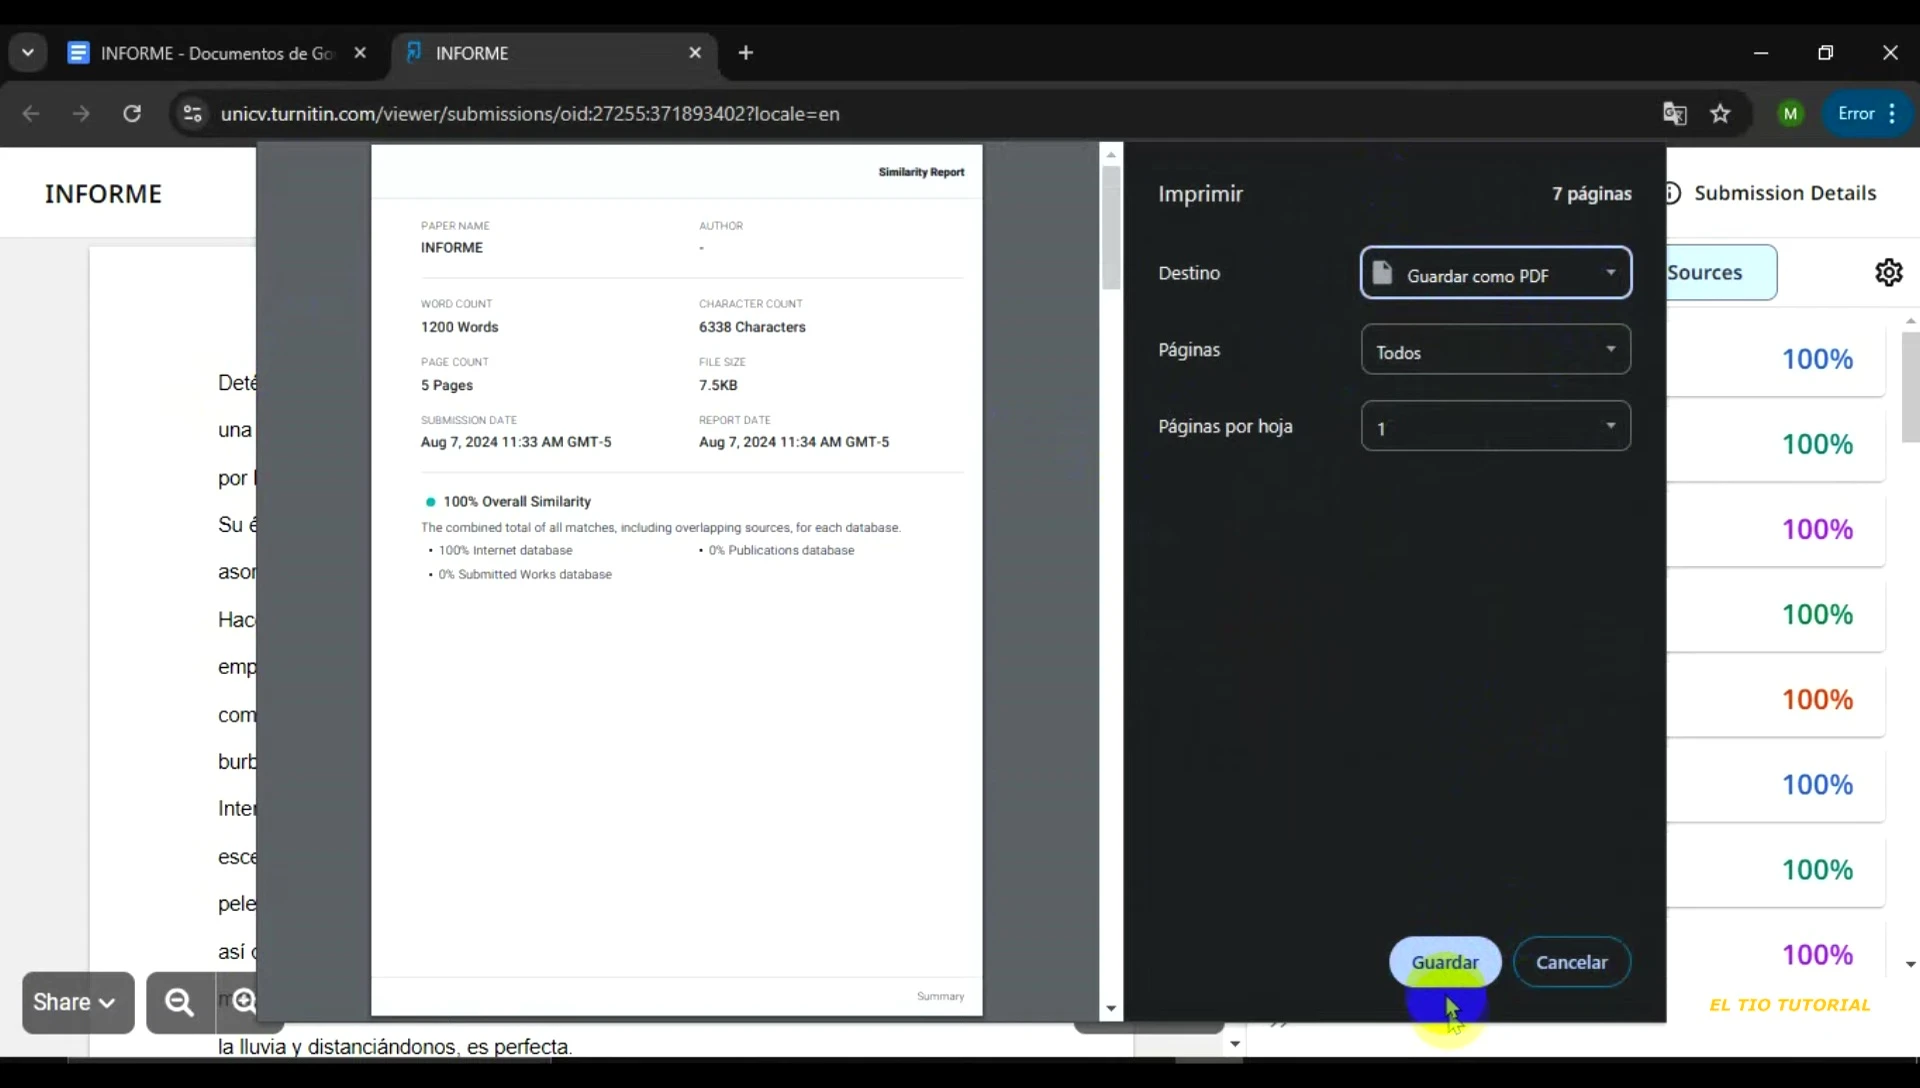Go forward in browser history
The height and width of the screenshot is (1088, 1920).
81,114
